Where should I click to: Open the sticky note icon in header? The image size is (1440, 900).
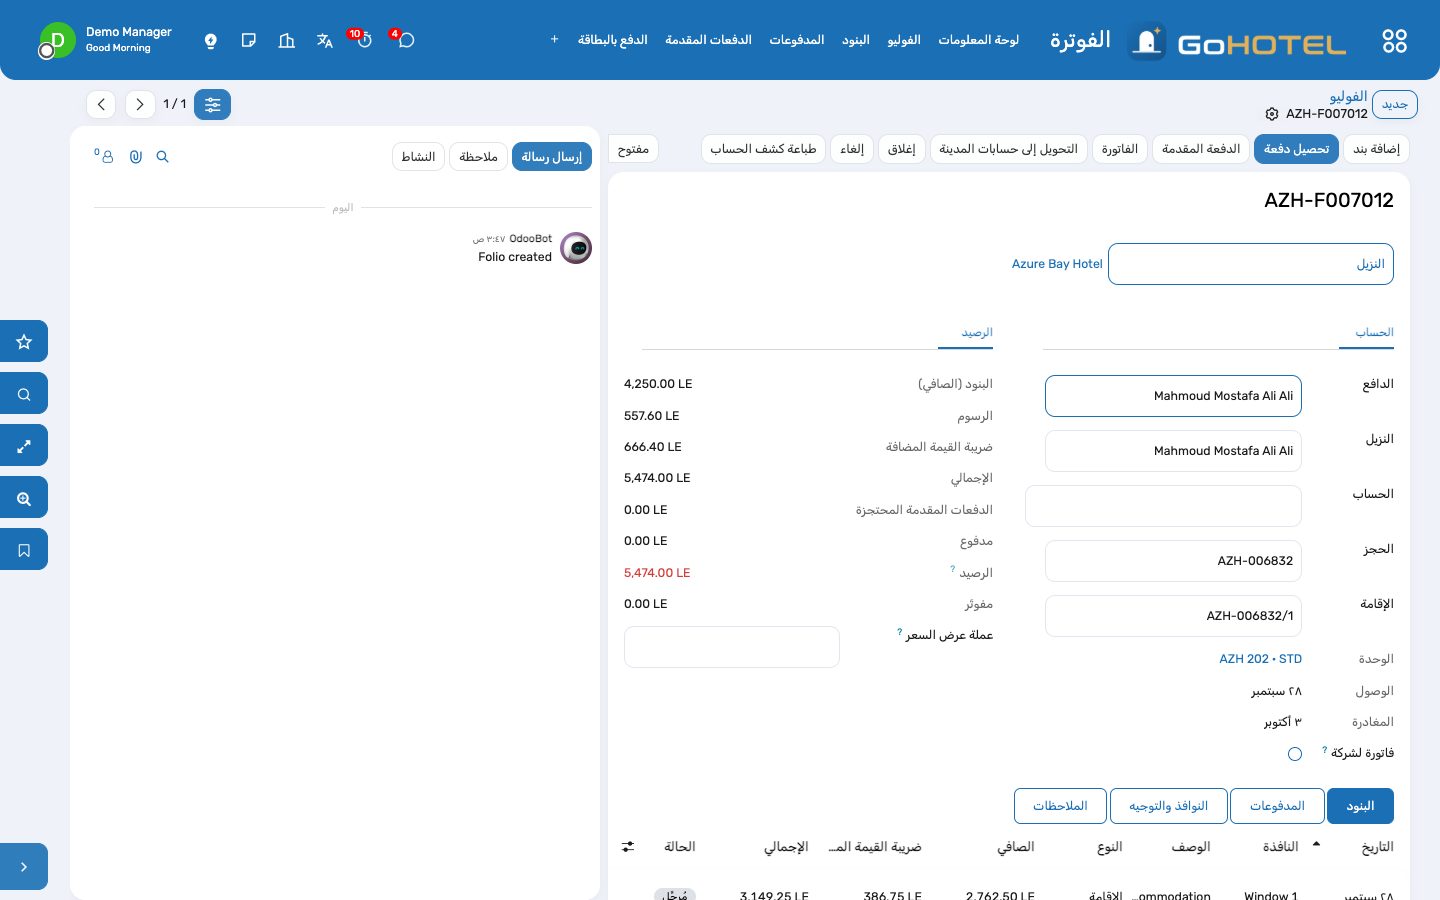click(249, 40)
